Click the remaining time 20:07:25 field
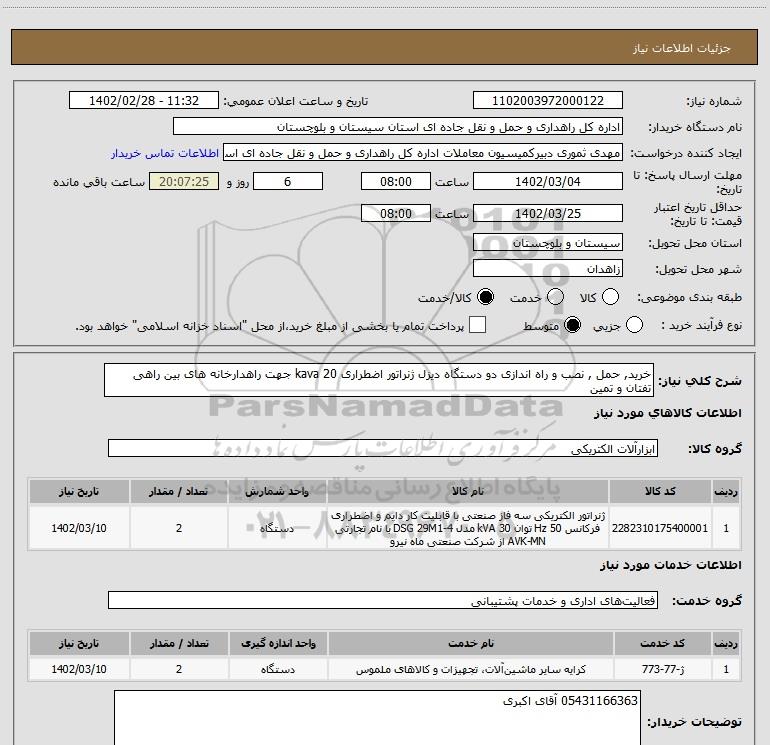Screen dimensions: 770x745 tap(184, 182)
